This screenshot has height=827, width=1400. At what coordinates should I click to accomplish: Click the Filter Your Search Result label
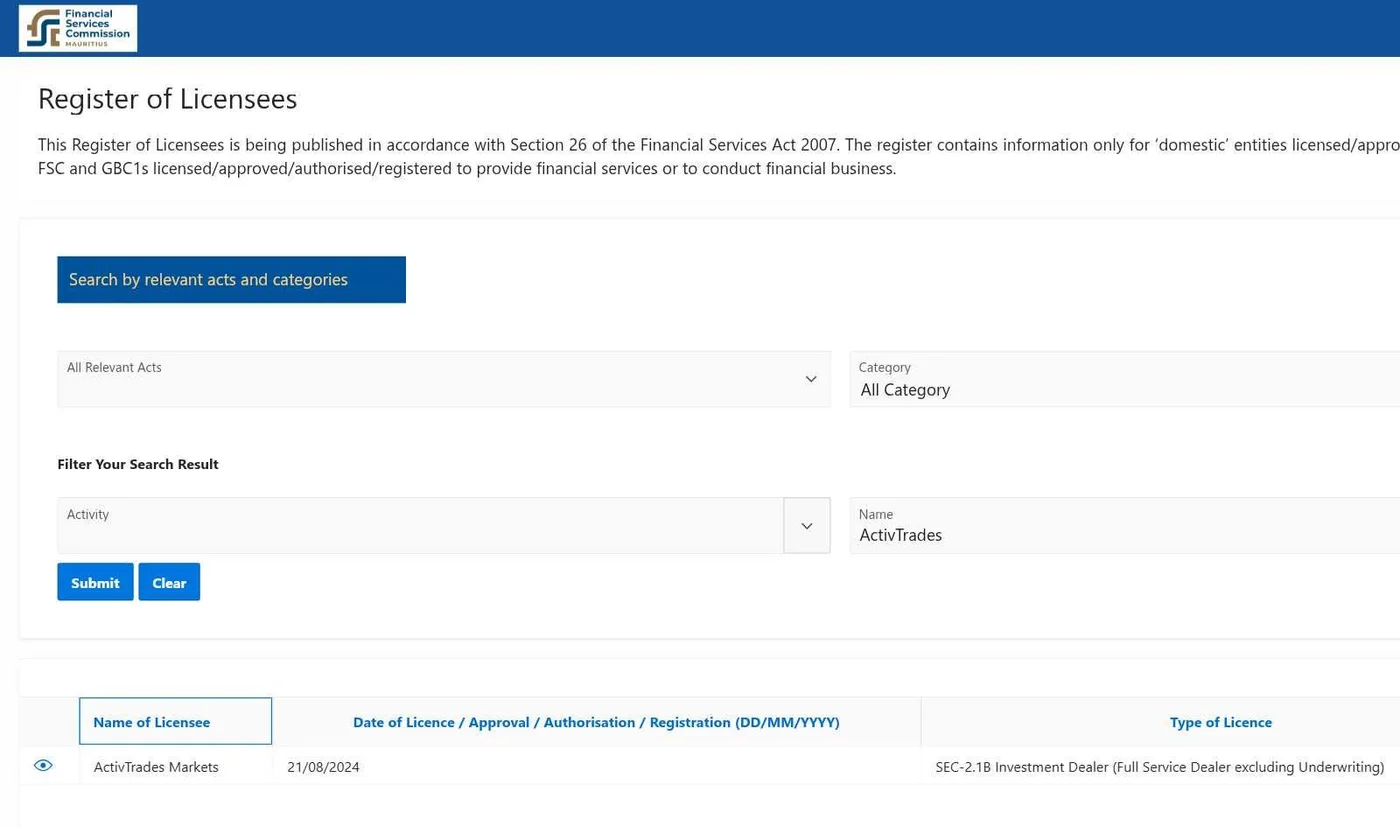tap(138, 464)
